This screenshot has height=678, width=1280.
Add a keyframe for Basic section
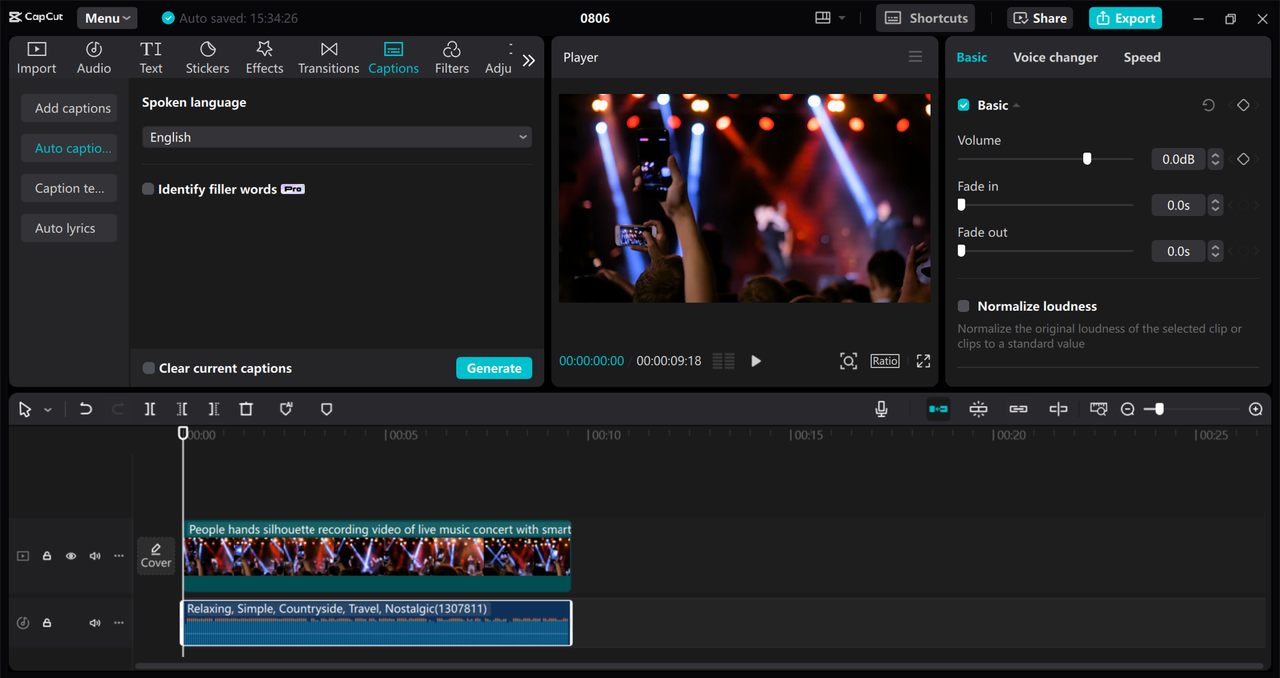1243,105
